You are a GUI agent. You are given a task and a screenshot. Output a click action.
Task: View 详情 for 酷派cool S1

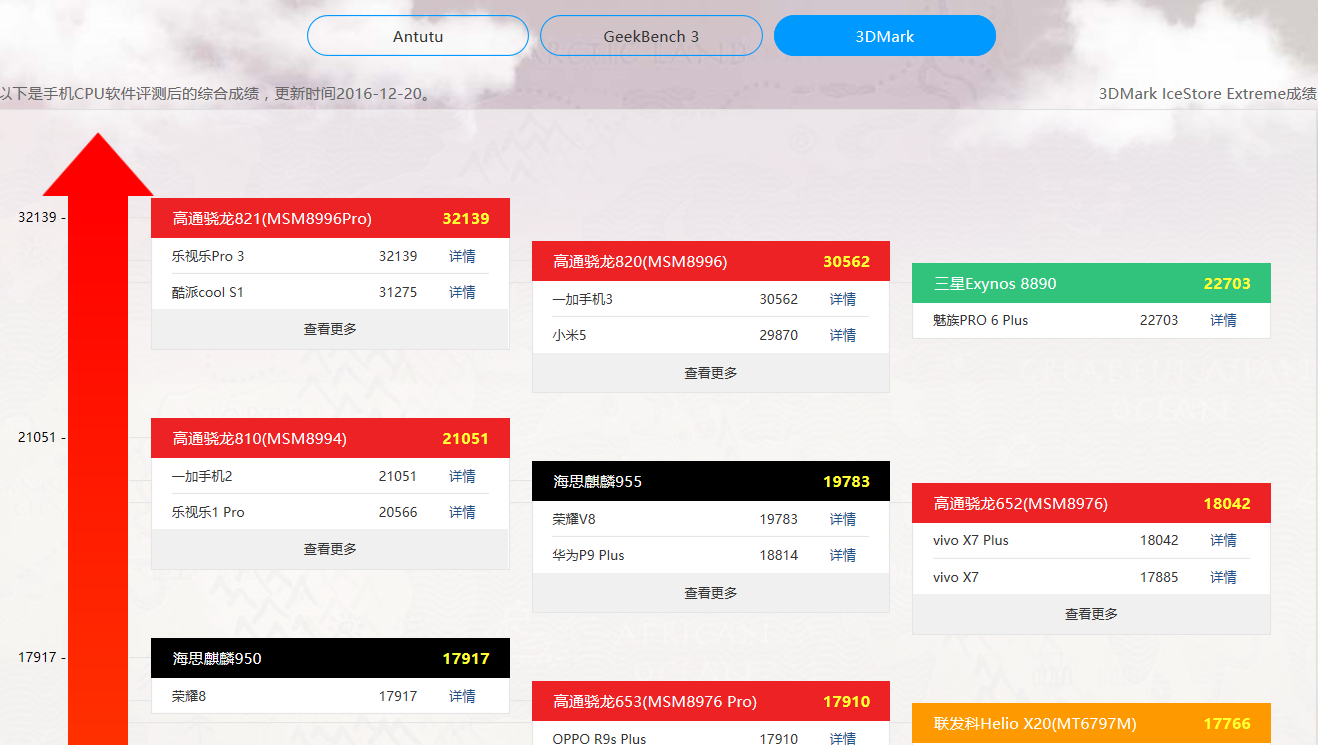(462, 292)
